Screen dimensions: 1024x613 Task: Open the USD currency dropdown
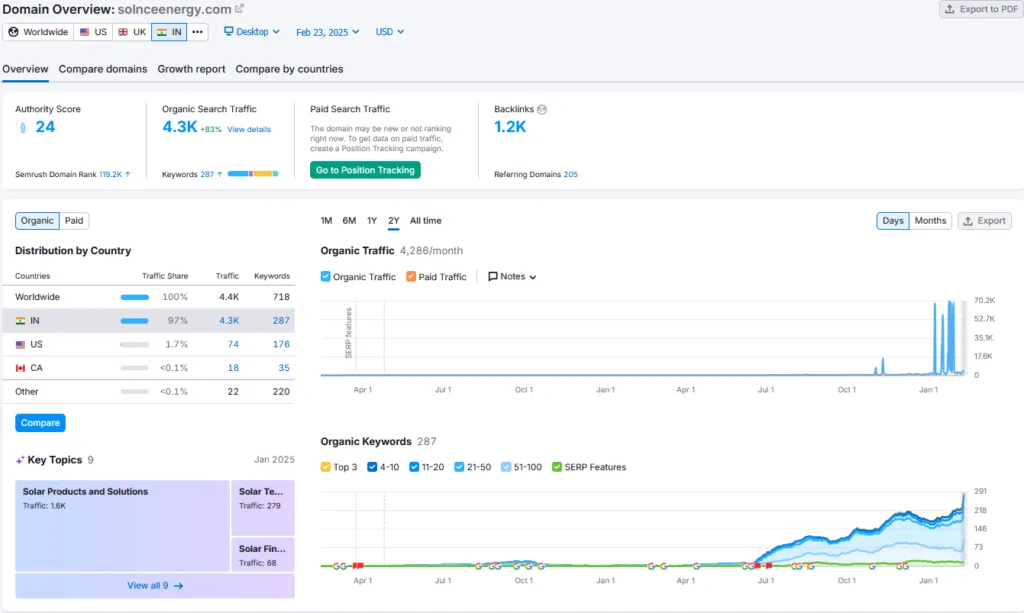389,32
